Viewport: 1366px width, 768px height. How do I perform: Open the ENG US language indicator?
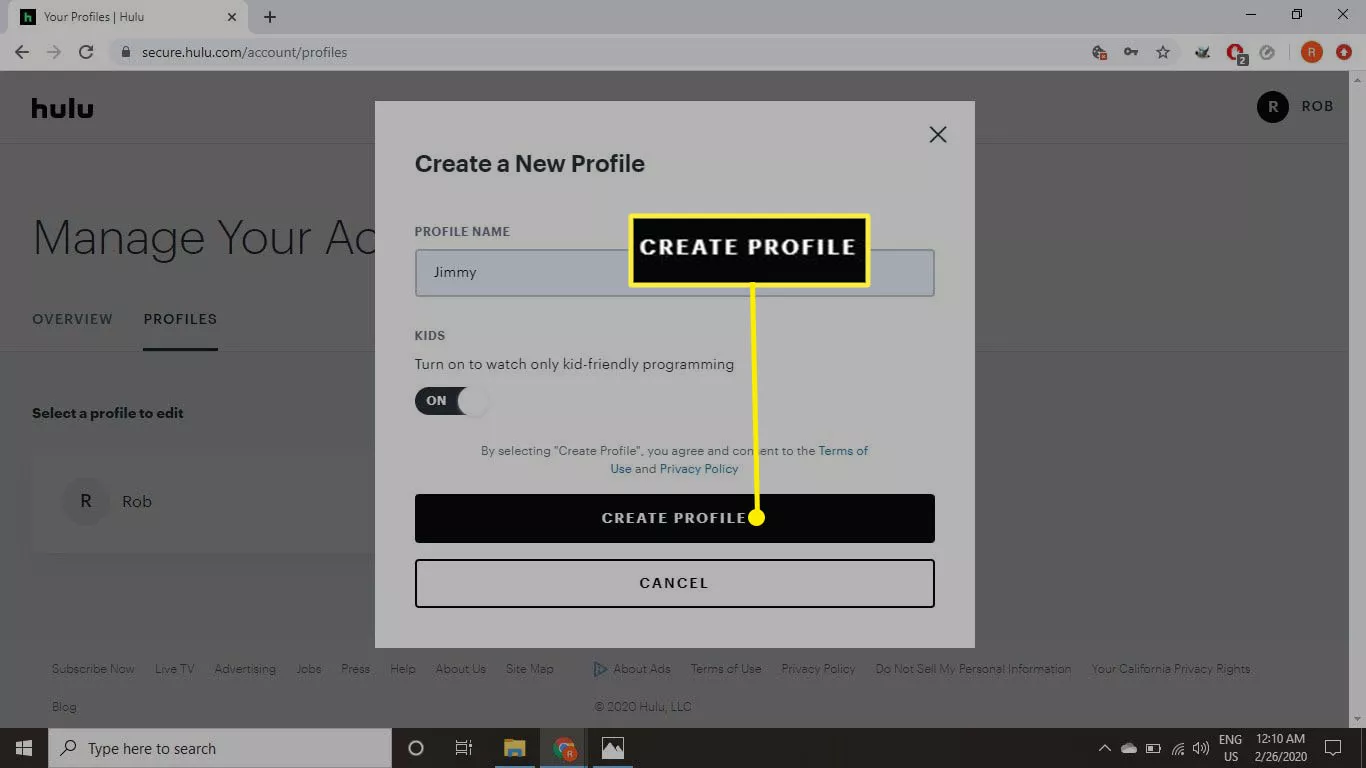[1230, 748]
